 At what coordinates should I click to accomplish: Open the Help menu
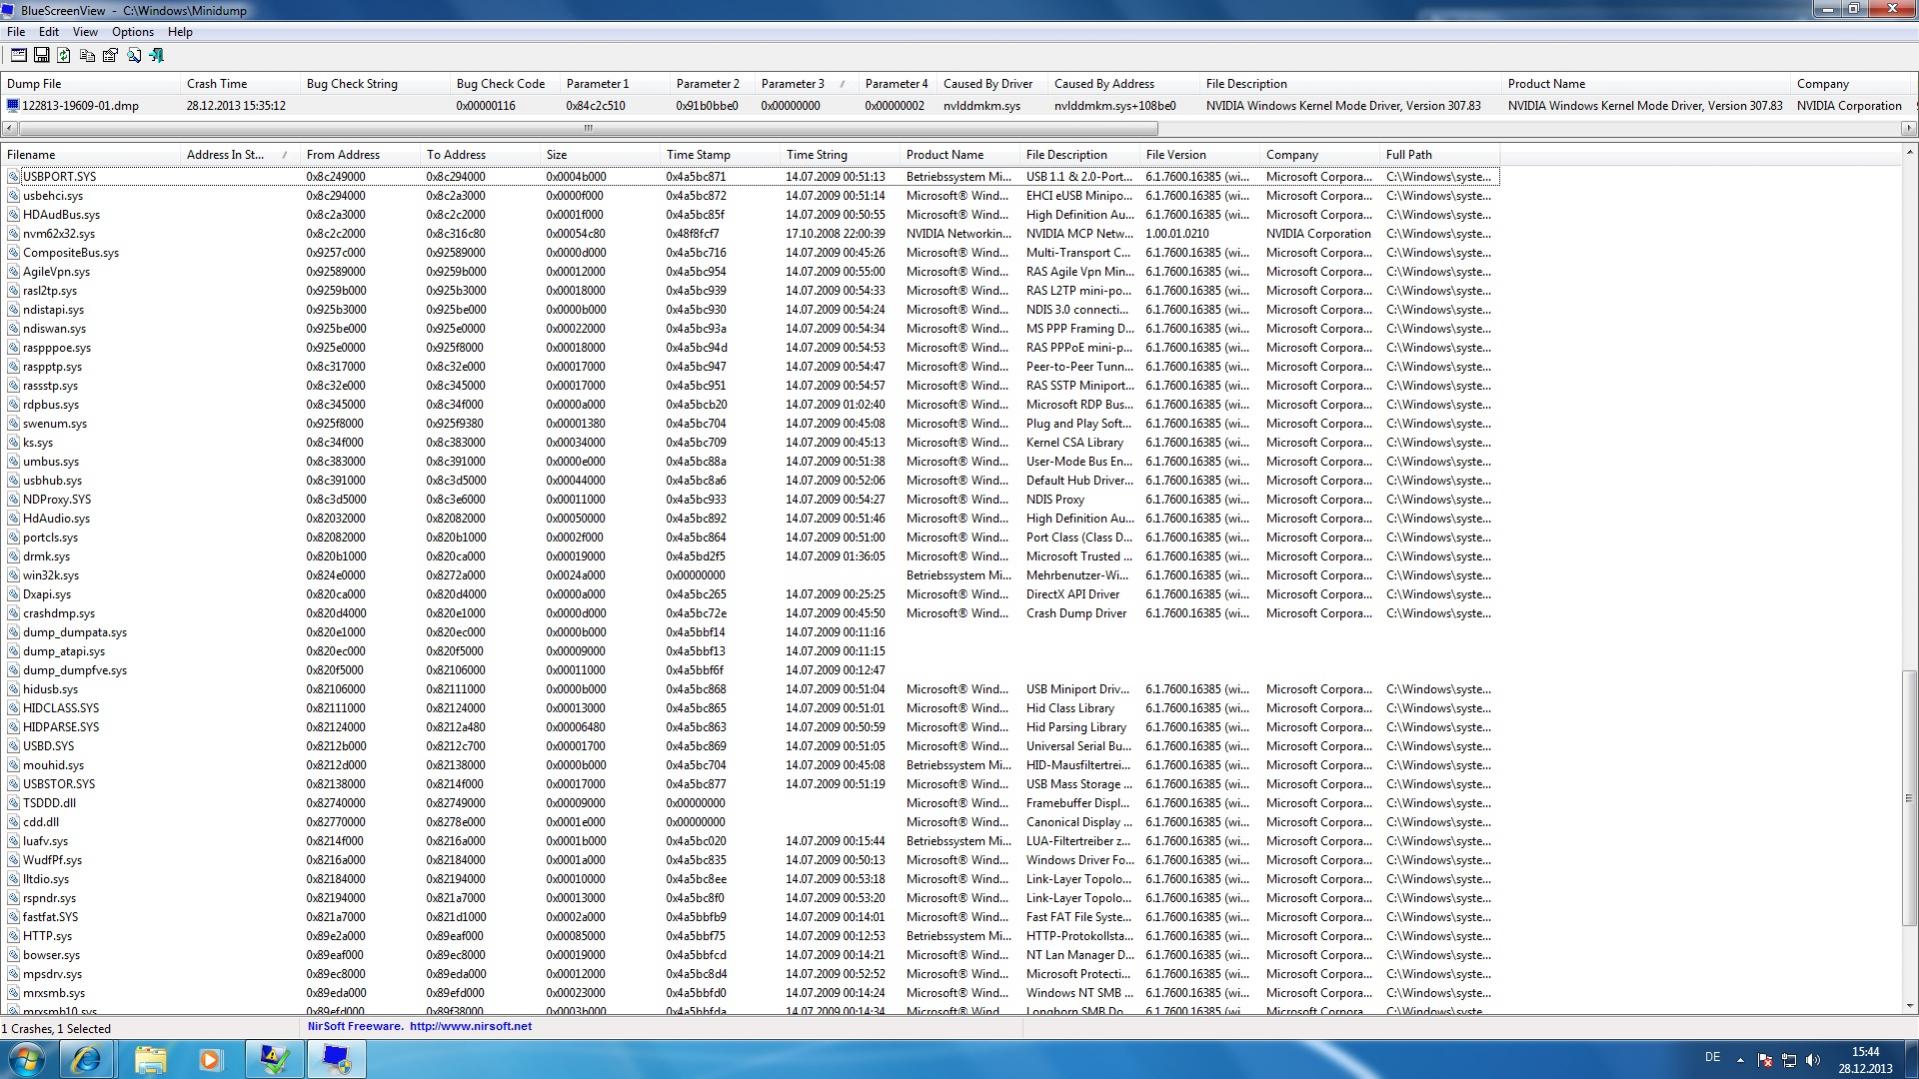click(180, 32)
